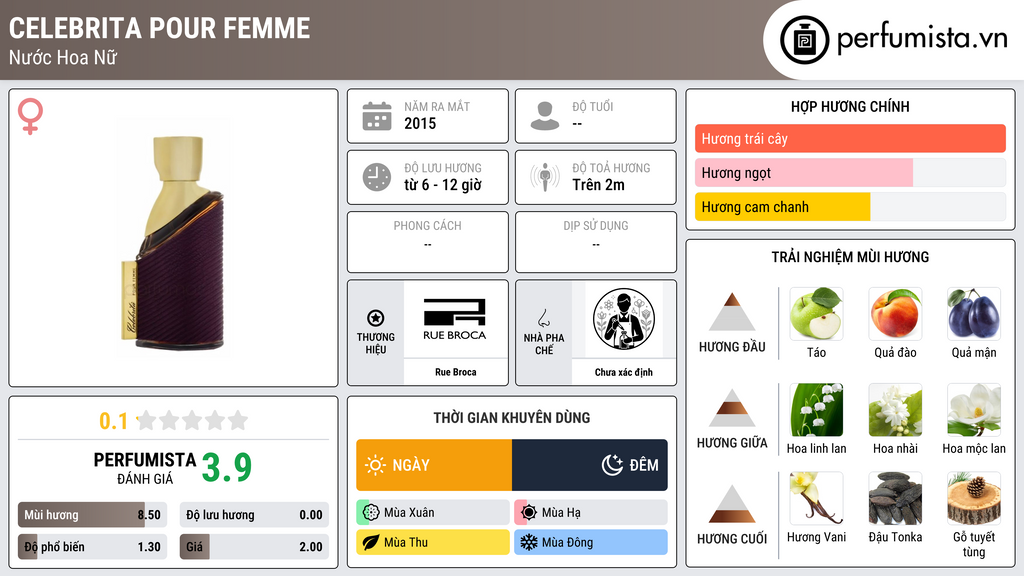Click the Celebrita perfume bottle photo

click(173, 238)
